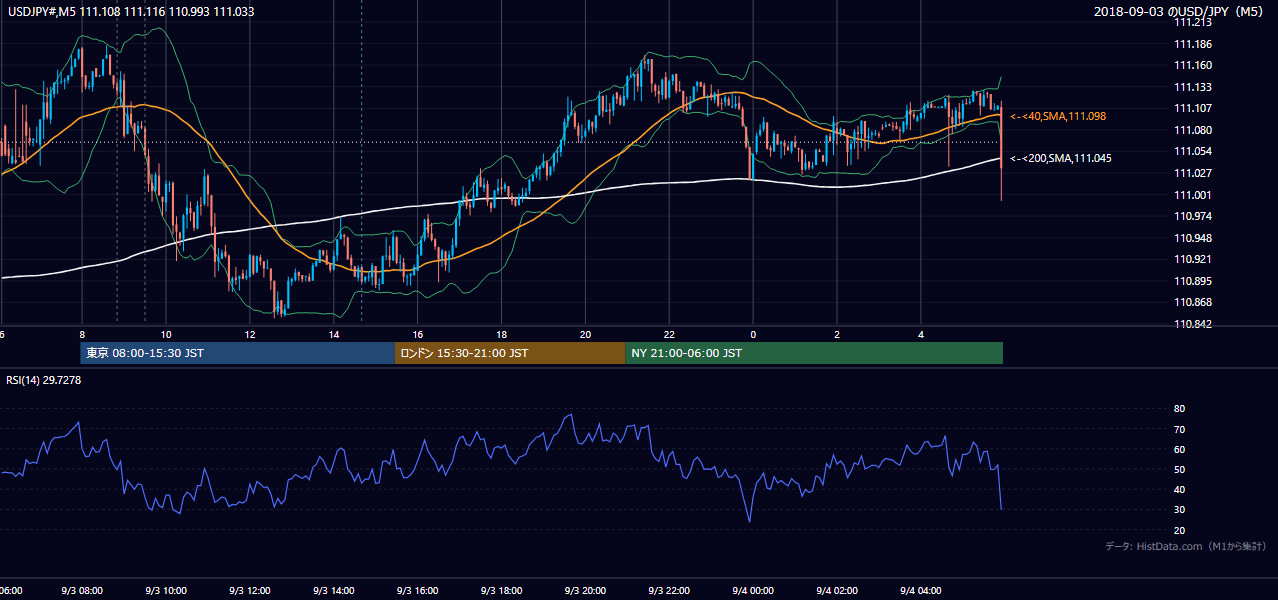Click hour marker 18 under price chart
Screen dimensions: 1278x600
(501, 334)
